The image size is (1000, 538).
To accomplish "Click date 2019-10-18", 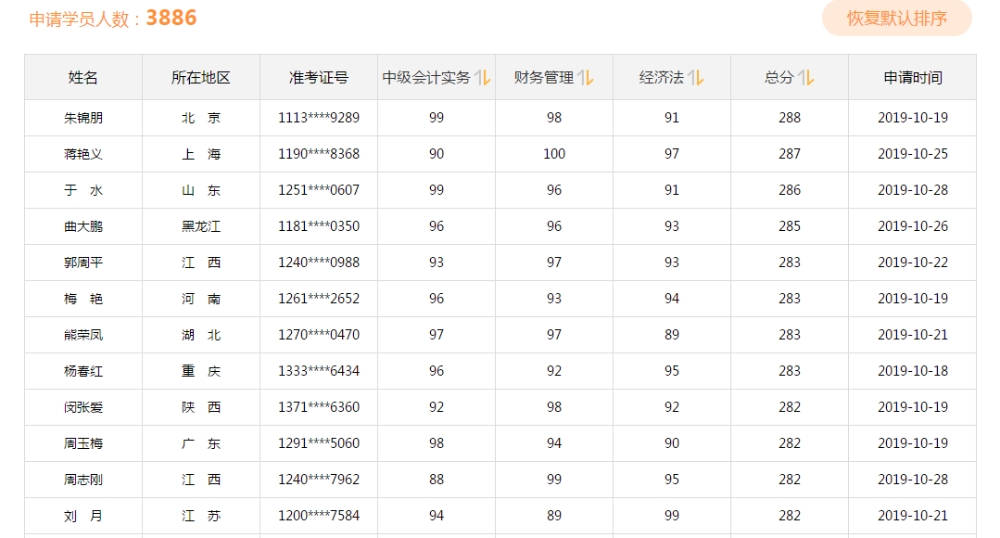I will [x=913, y=371].
